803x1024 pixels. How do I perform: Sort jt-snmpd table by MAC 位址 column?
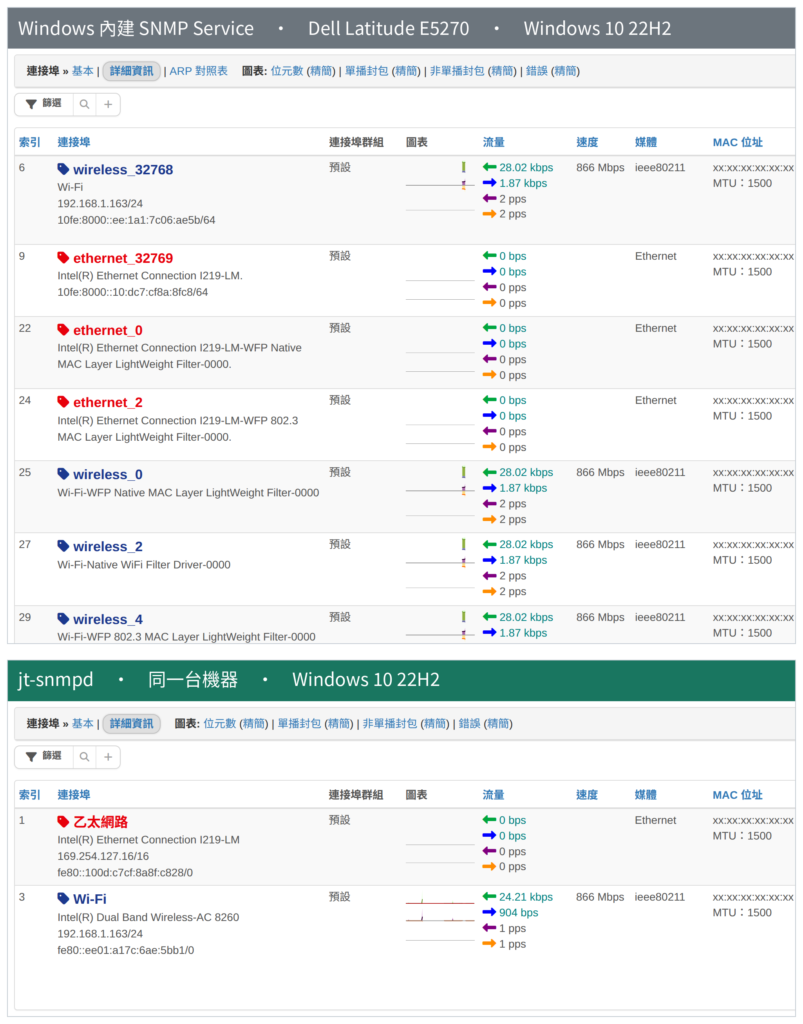[738, 795]
